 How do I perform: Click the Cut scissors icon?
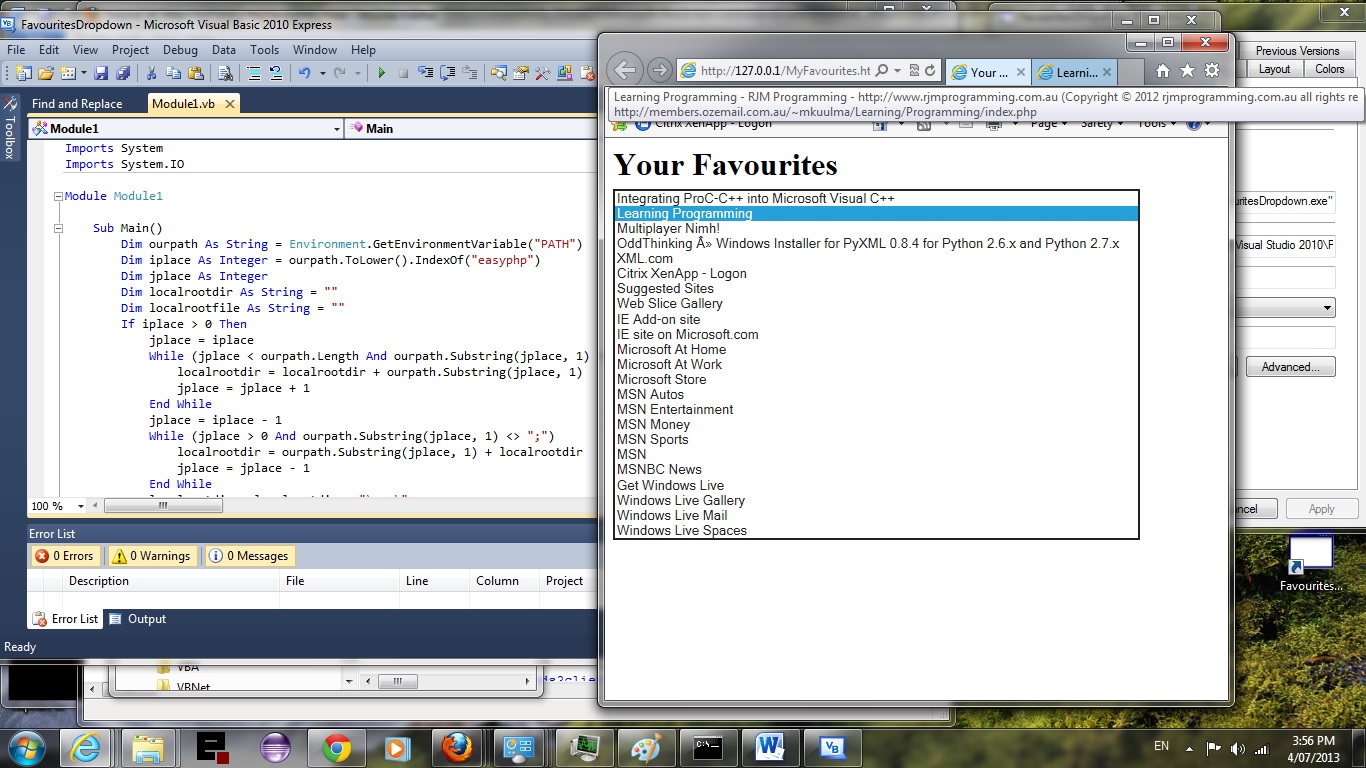(151, 73)
